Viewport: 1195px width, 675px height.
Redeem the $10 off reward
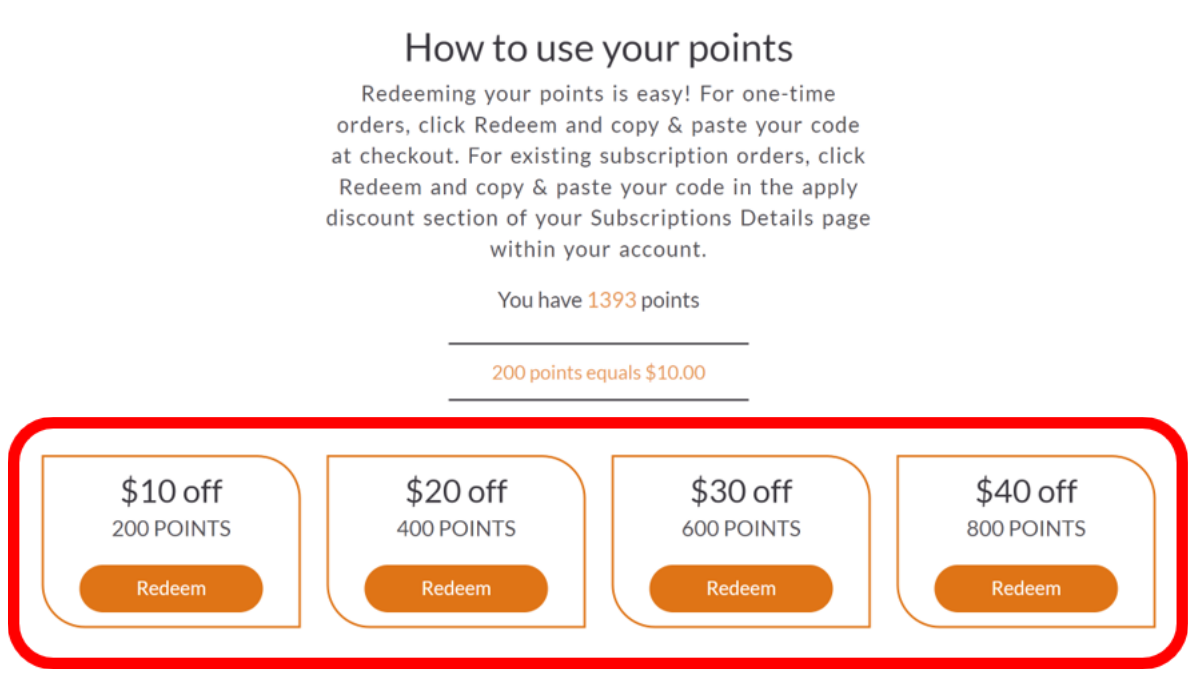click(x=171, y=588)
